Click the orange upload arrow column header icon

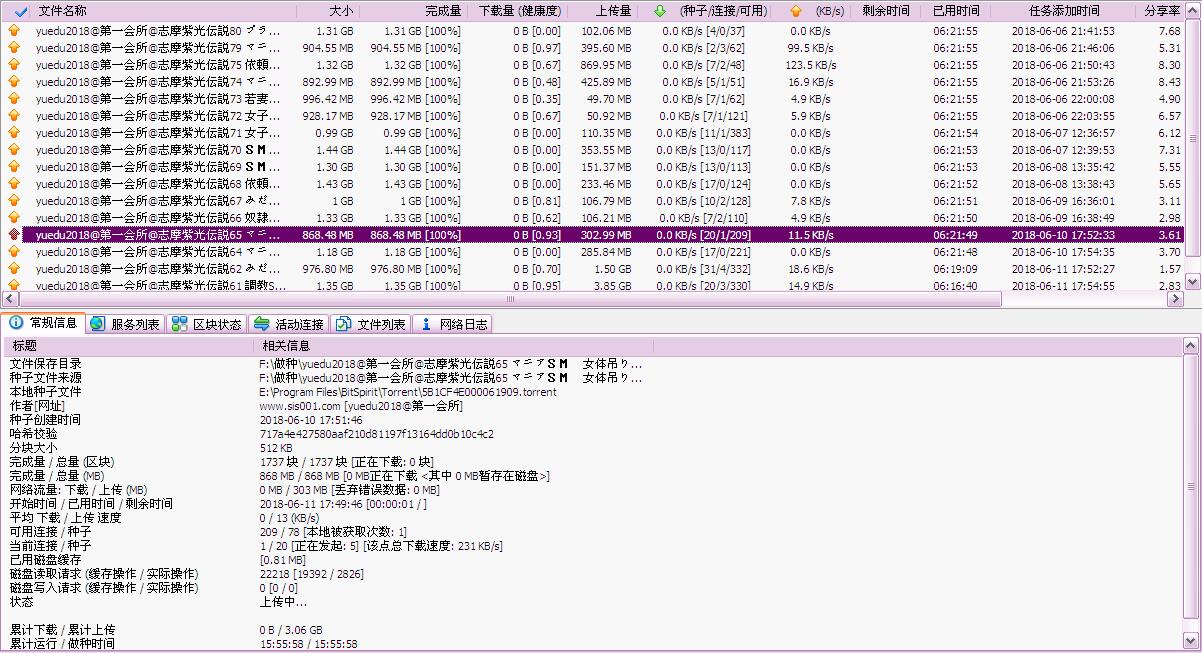795,11
